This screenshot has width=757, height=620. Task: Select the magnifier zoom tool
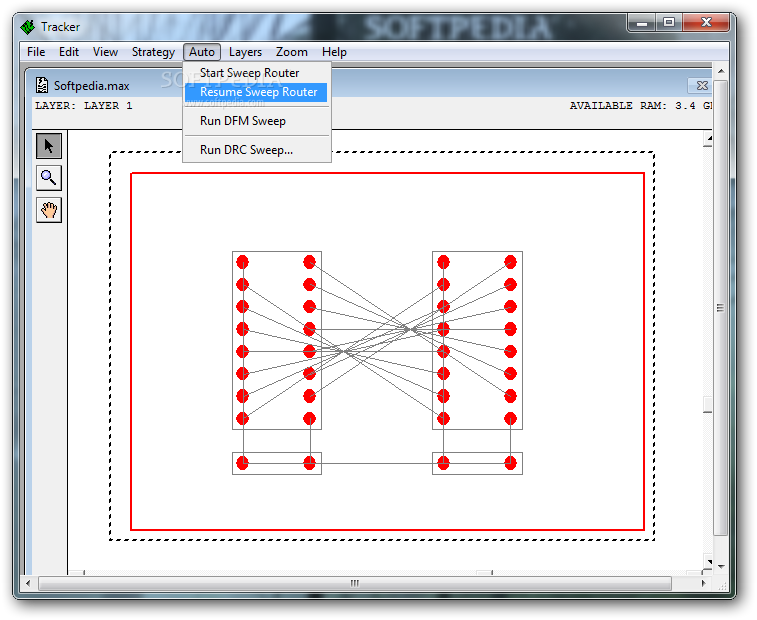coord(49,178)
